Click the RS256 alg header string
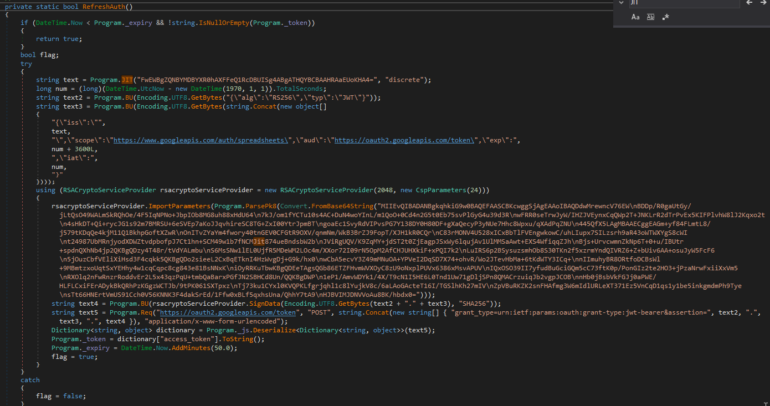Screen dimensions: 770x406 tap(301, 97)
